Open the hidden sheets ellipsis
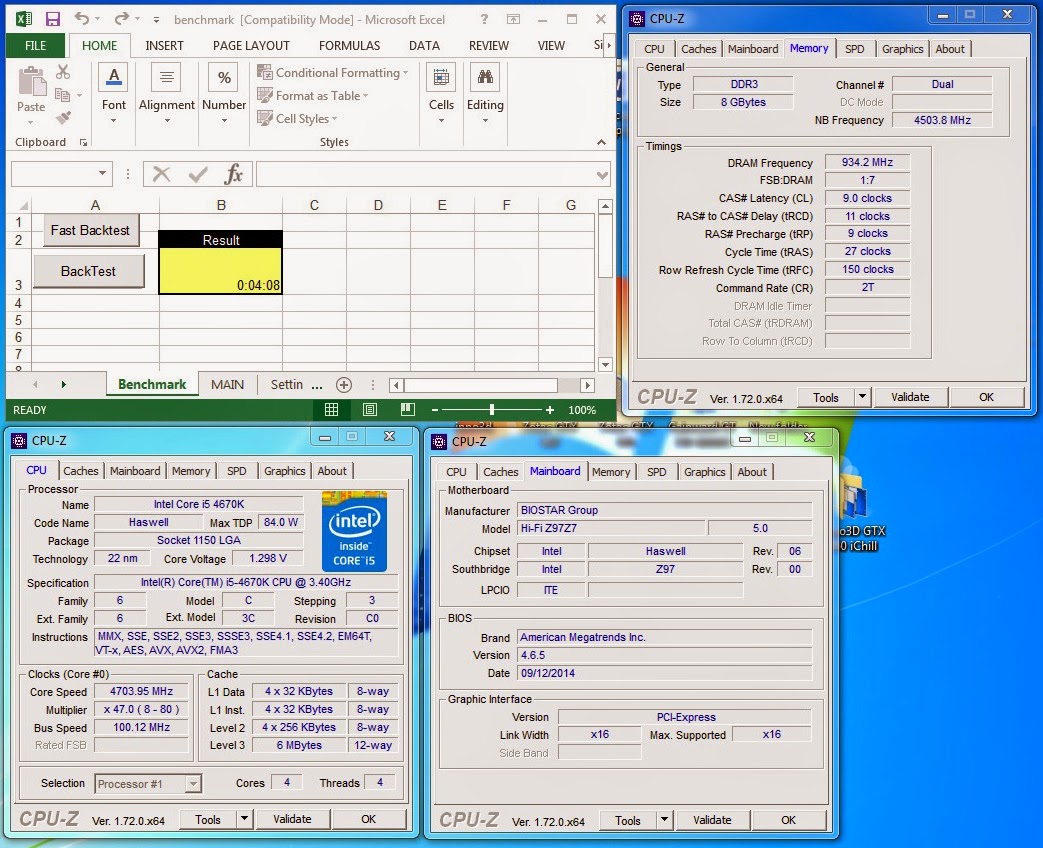The image size is (1043, 848). (317, 385)
